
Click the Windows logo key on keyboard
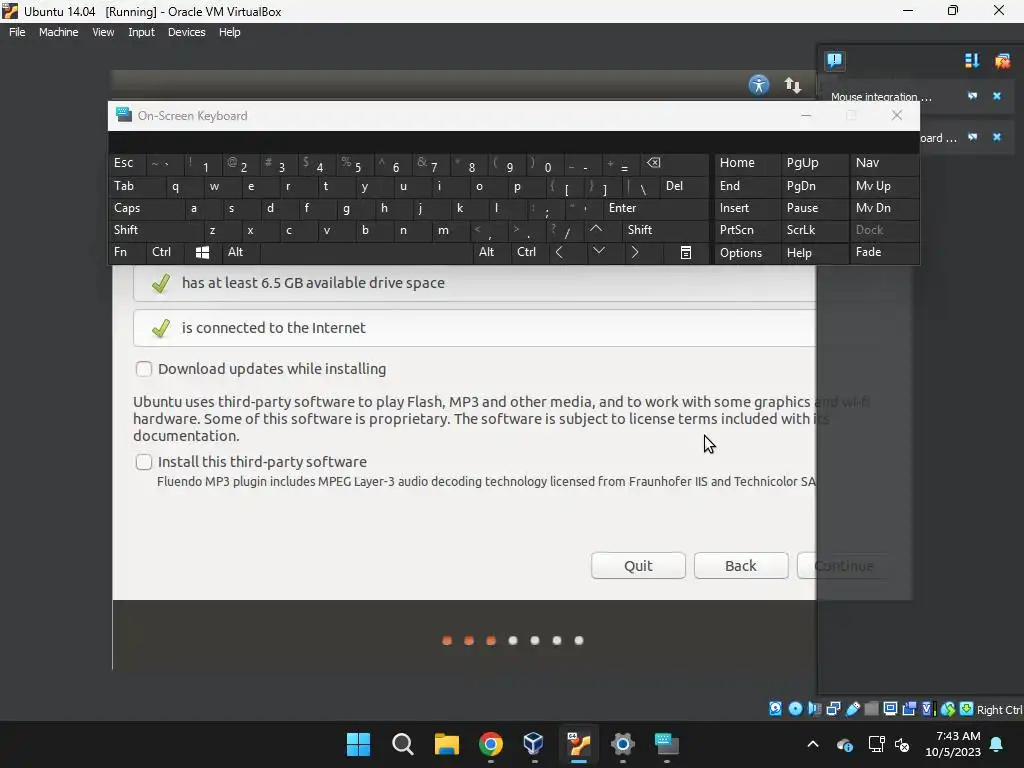(x=202, y=253)
